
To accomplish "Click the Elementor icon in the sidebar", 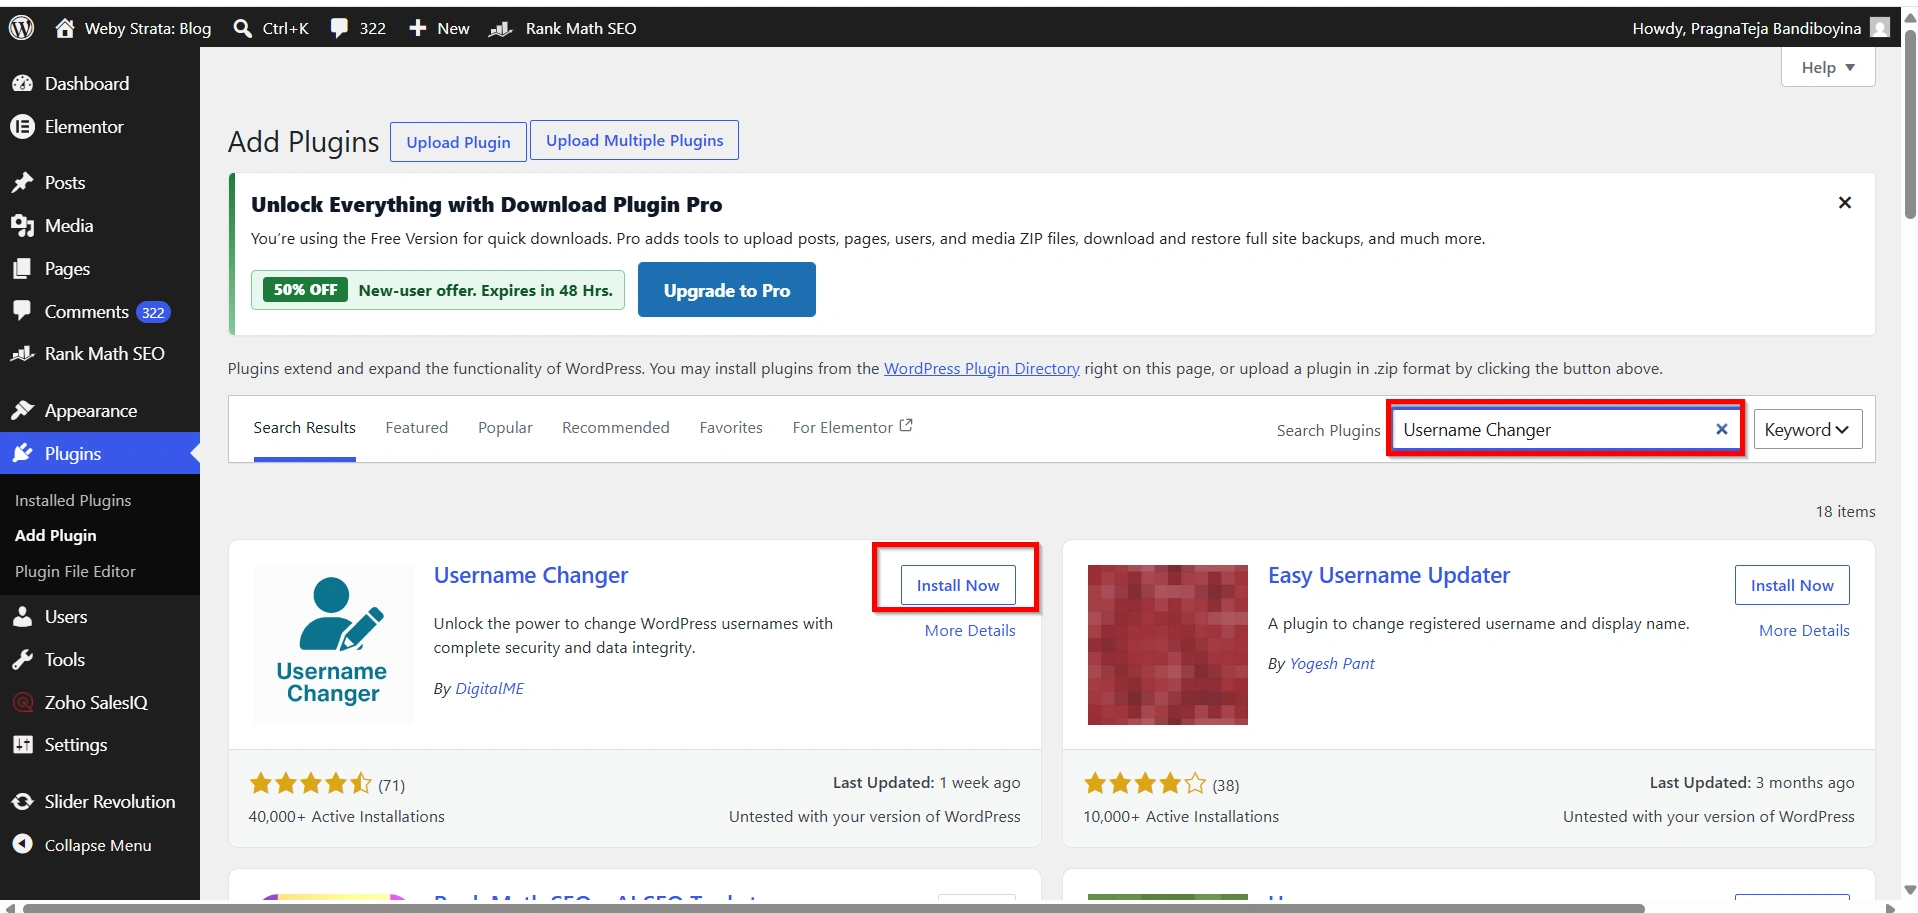I will point(22,127).
